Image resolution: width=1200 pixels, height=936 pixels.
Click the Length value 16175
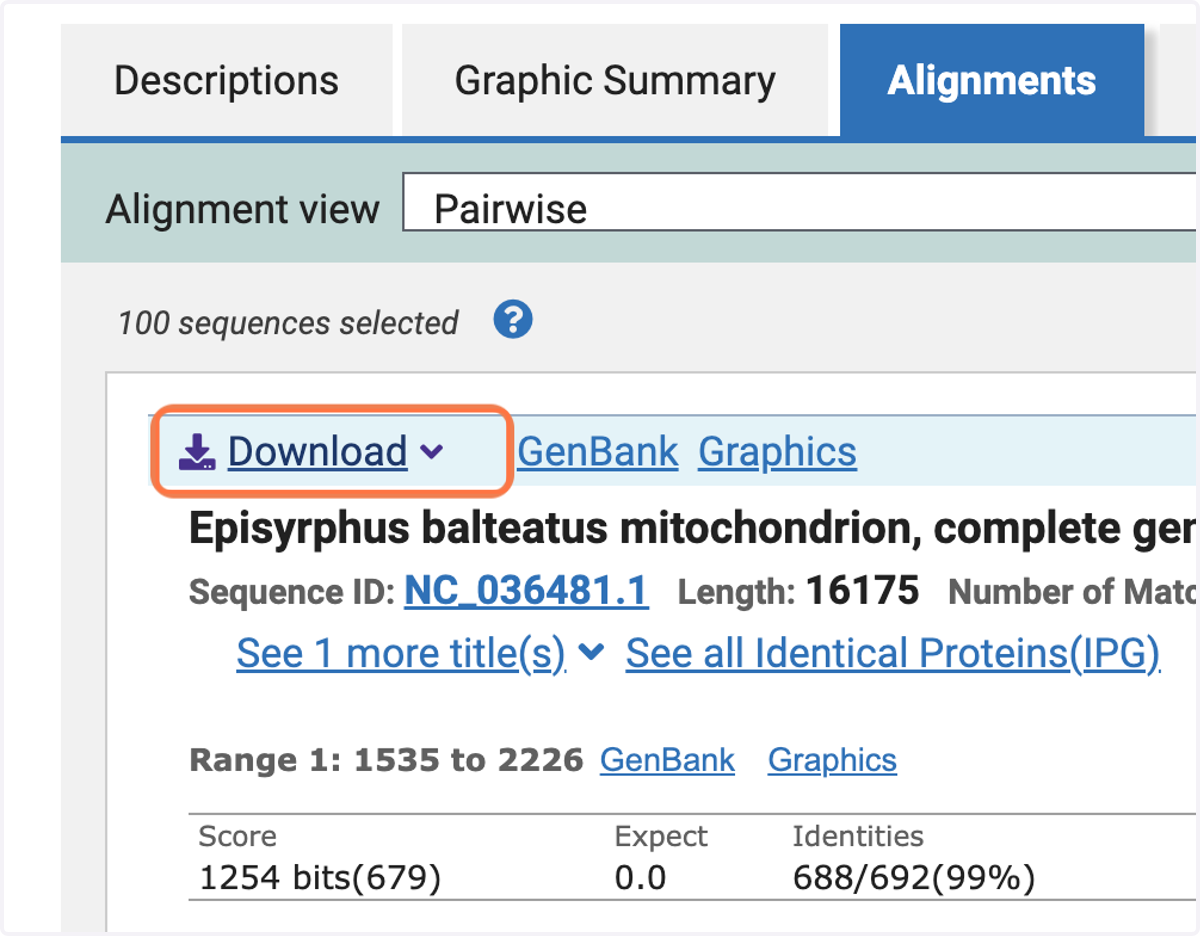point(862,591)
